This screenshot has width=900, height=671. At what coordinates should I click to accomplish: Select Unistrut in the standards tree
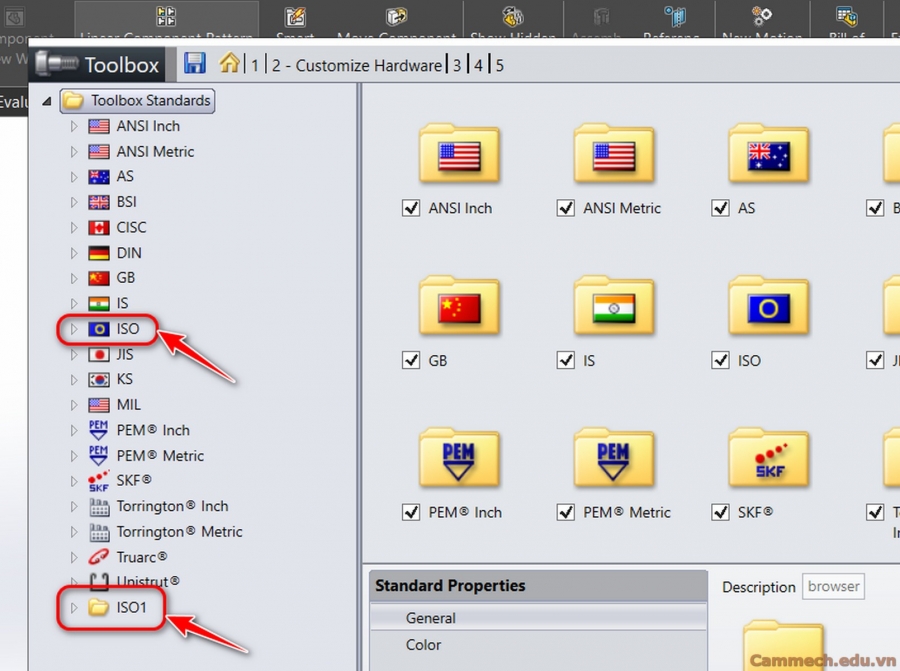click(148, 581)
